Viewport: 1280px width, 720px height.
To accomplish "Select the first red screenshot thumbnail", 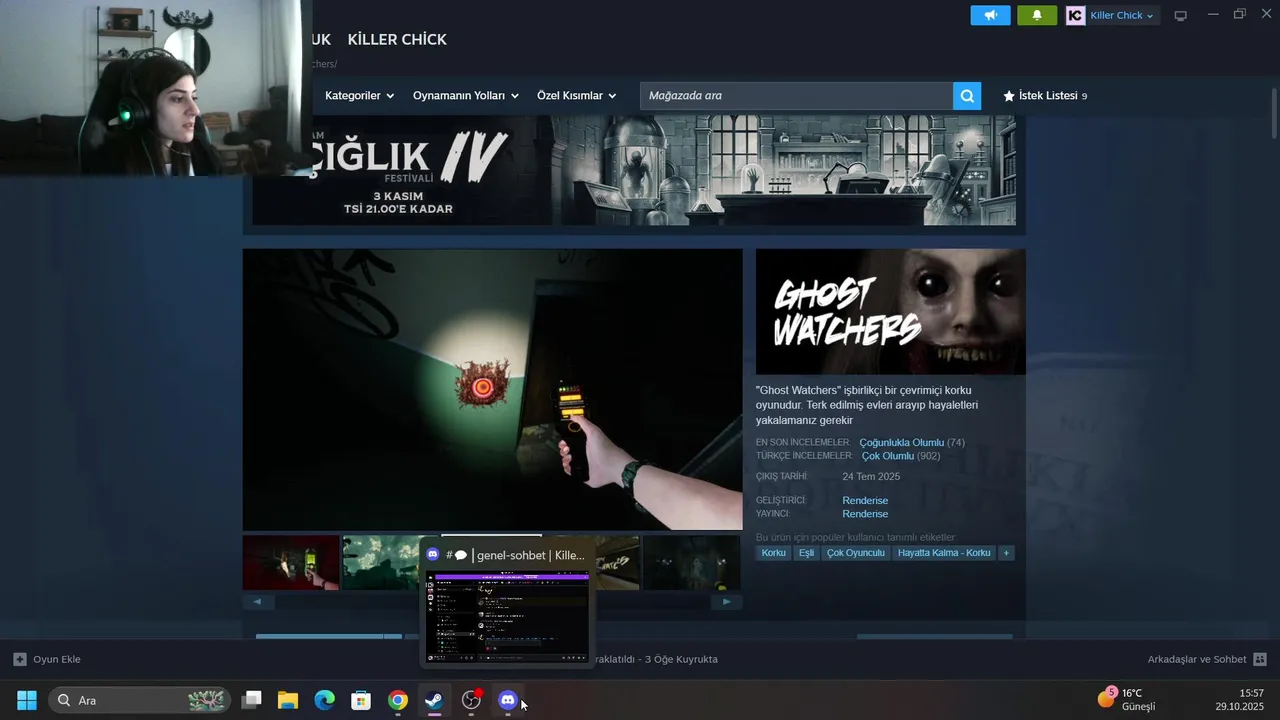I will (291, 563).
